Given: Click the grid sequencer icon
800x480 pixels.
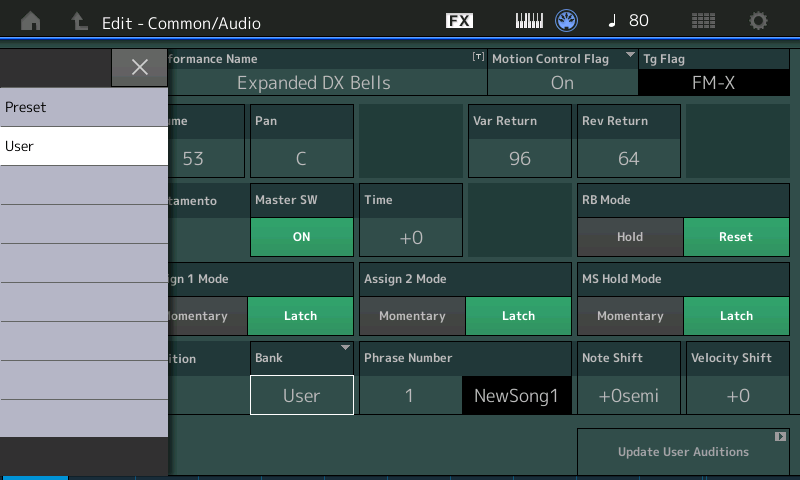Looking at the screenshot, I should (703, 21).
